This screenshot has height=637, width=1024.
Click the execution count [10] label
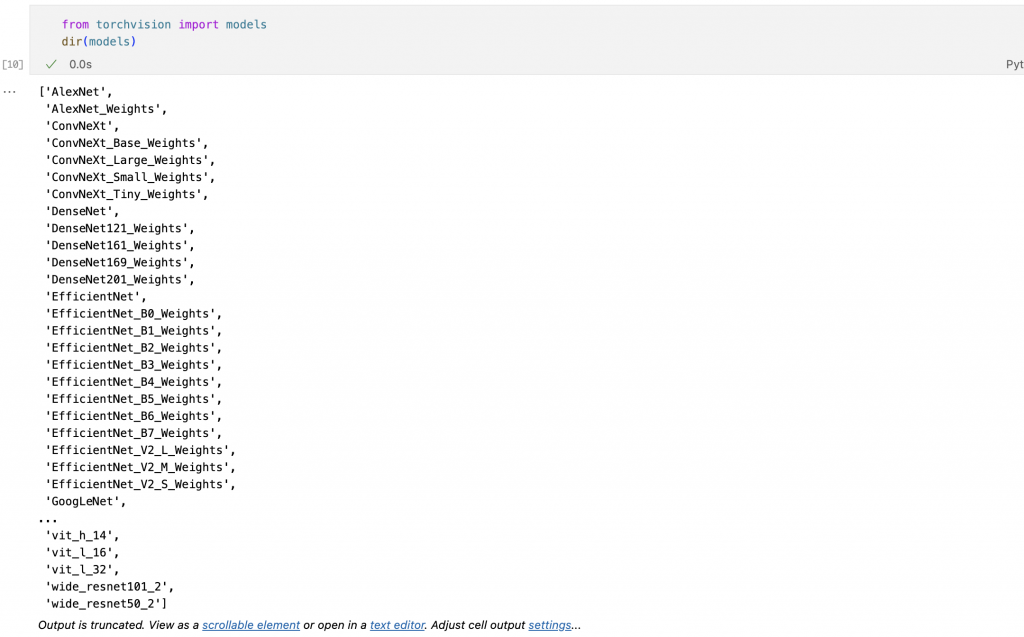(12, 64)
